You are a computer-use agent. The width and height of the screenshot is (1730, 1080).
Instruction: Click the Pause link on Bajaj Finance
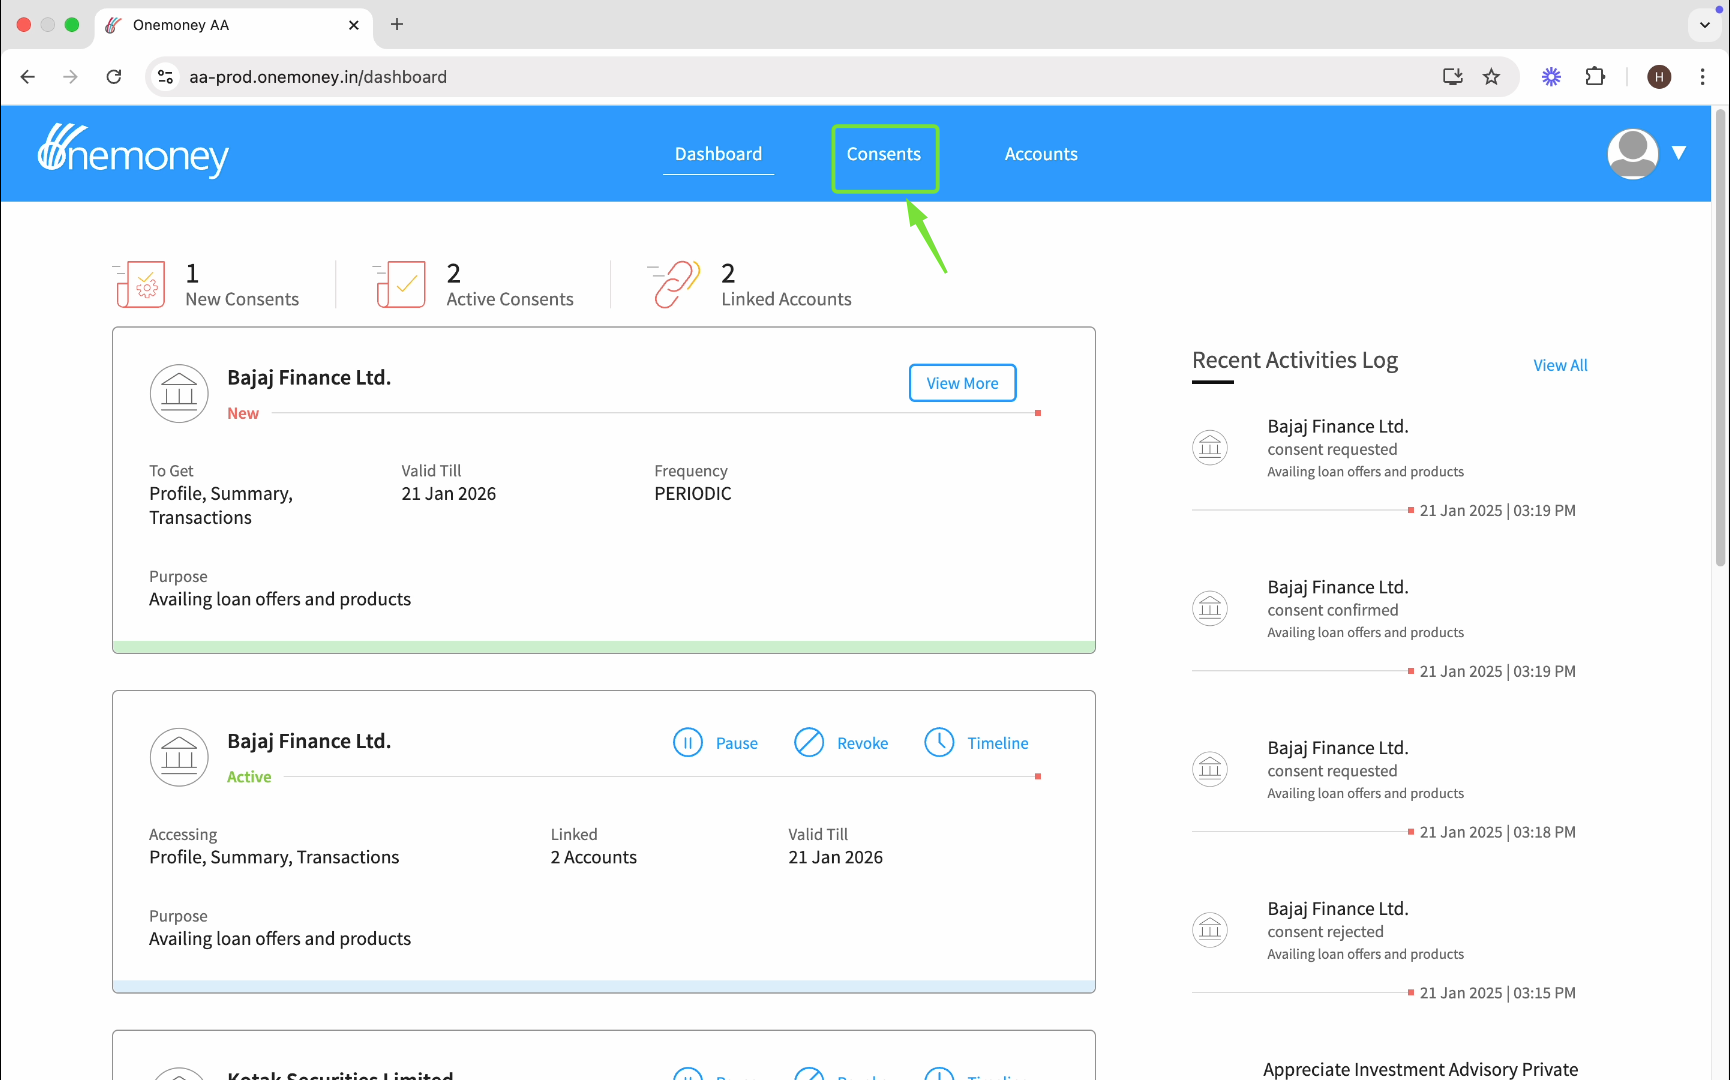click(737, 744)
